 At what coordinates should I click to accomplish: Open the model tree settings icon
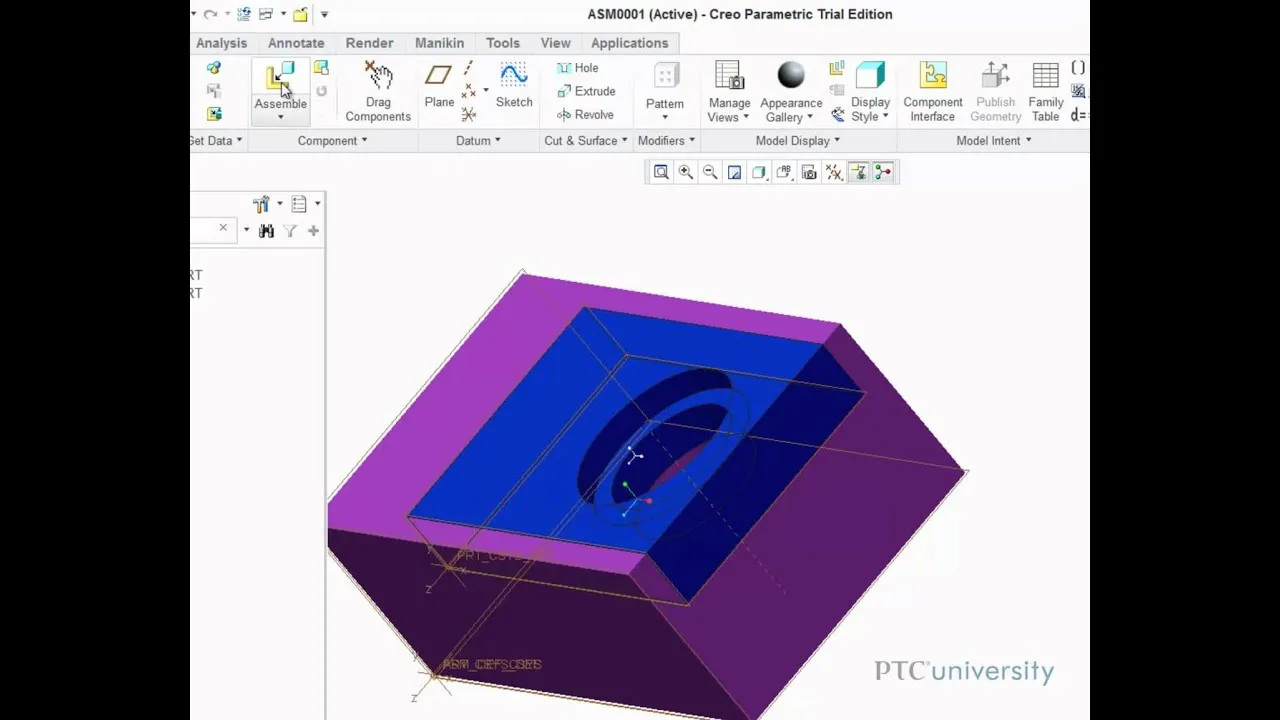[x=262, y=204]
